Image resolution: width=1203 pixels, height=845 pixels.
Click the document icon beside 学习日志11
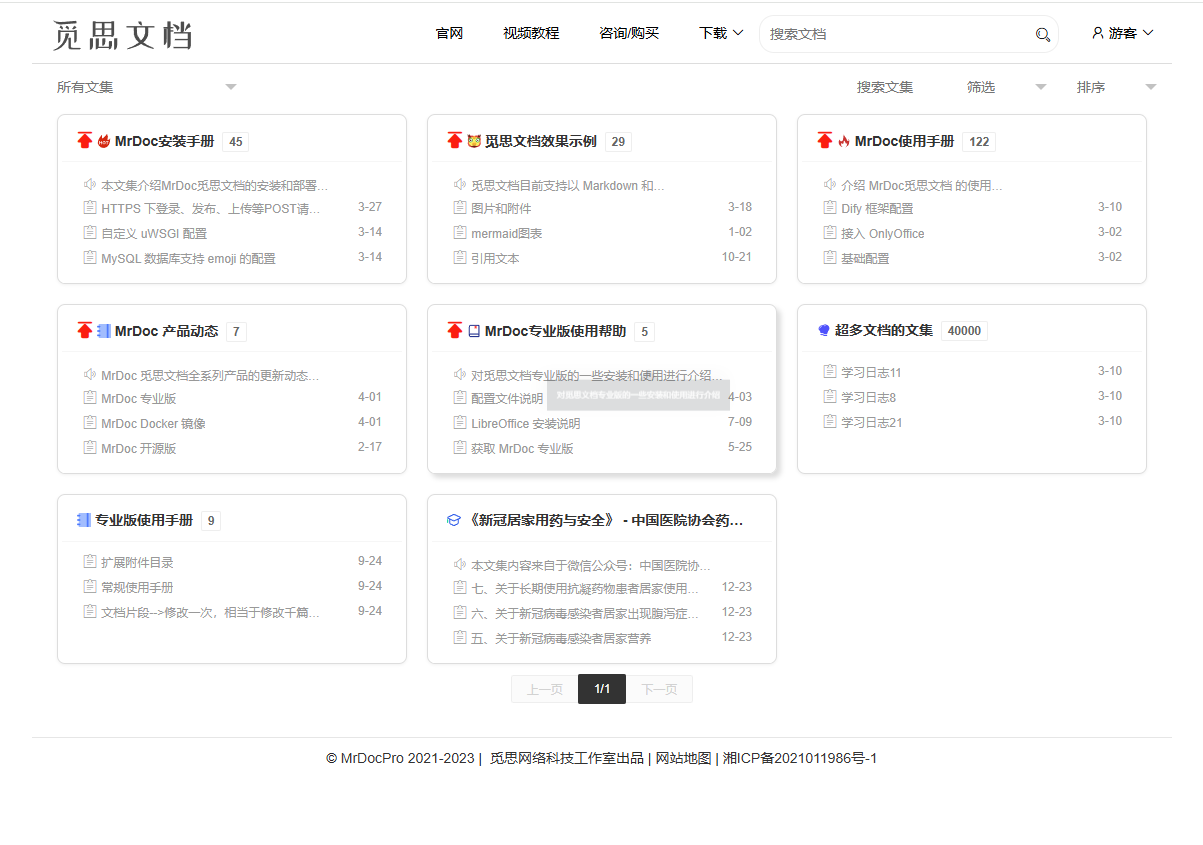830,372
